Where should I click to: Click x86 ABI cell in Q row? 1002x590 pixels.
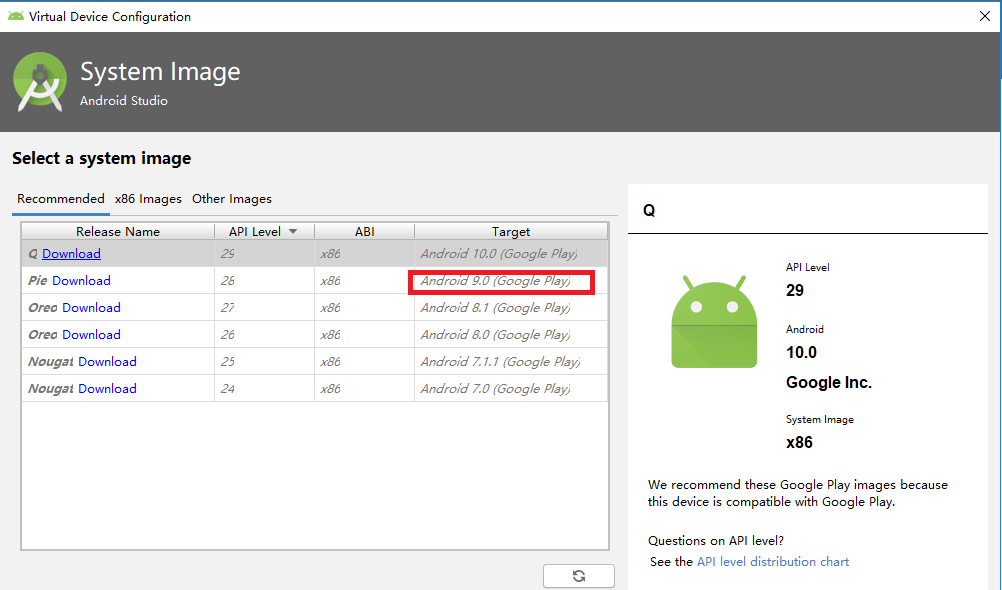[x=364, y=254]
